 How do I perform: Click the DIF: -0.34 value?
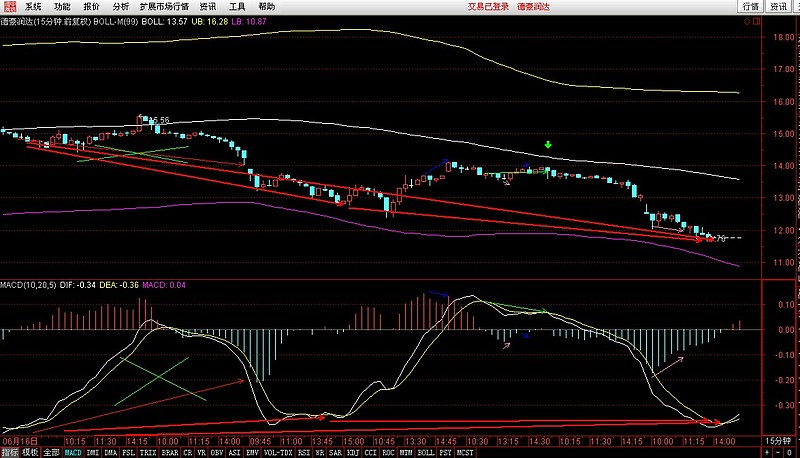78,285
